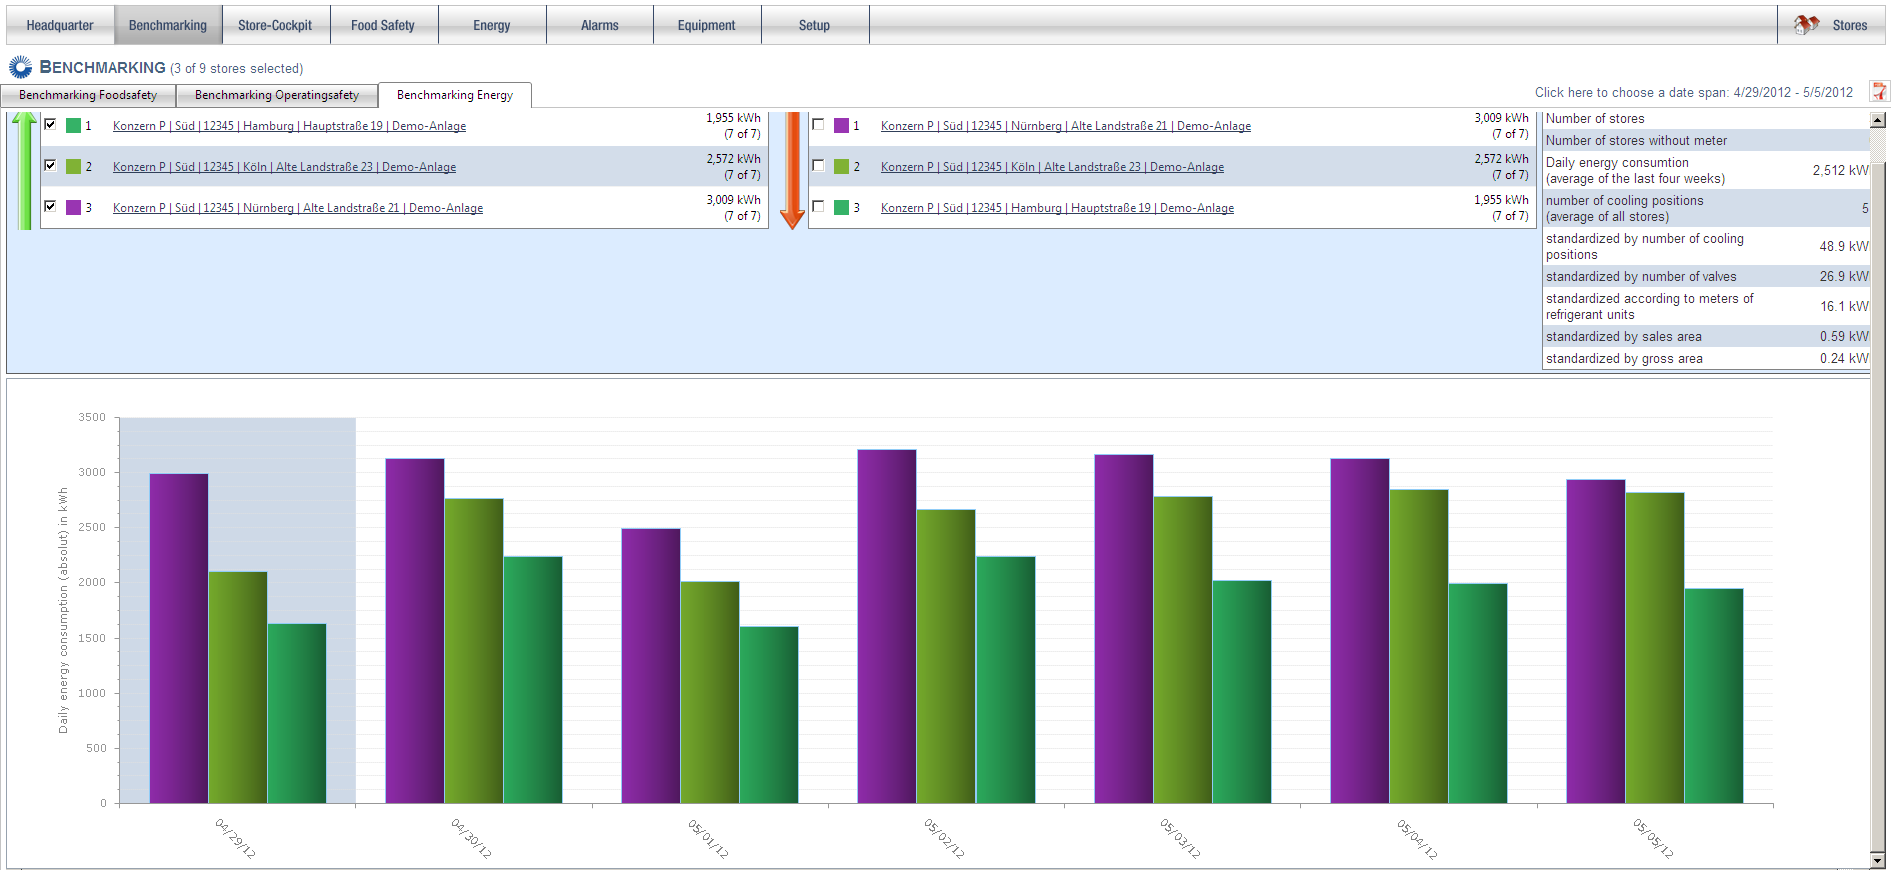
Task: Click olive swatch of Köln in left list
Action: [x=73, y=166]
